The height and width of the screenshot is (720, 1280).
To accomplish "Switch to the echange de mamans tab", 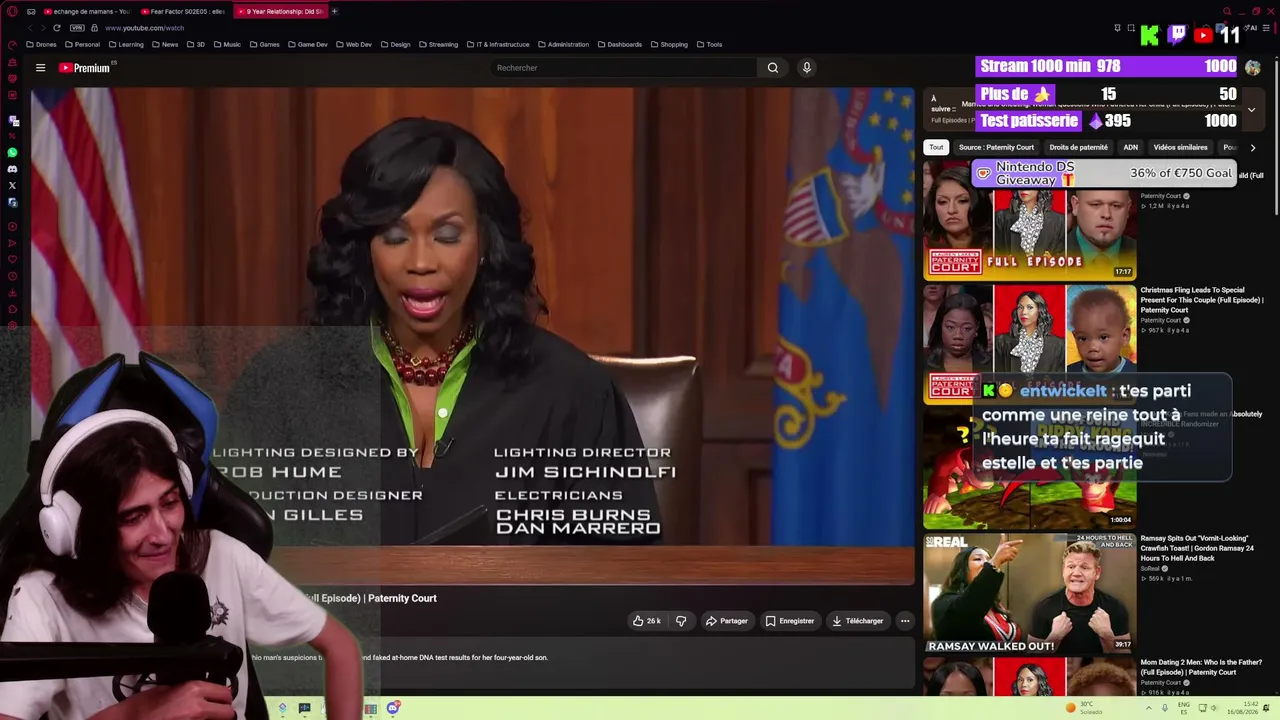I will point(85,11).
